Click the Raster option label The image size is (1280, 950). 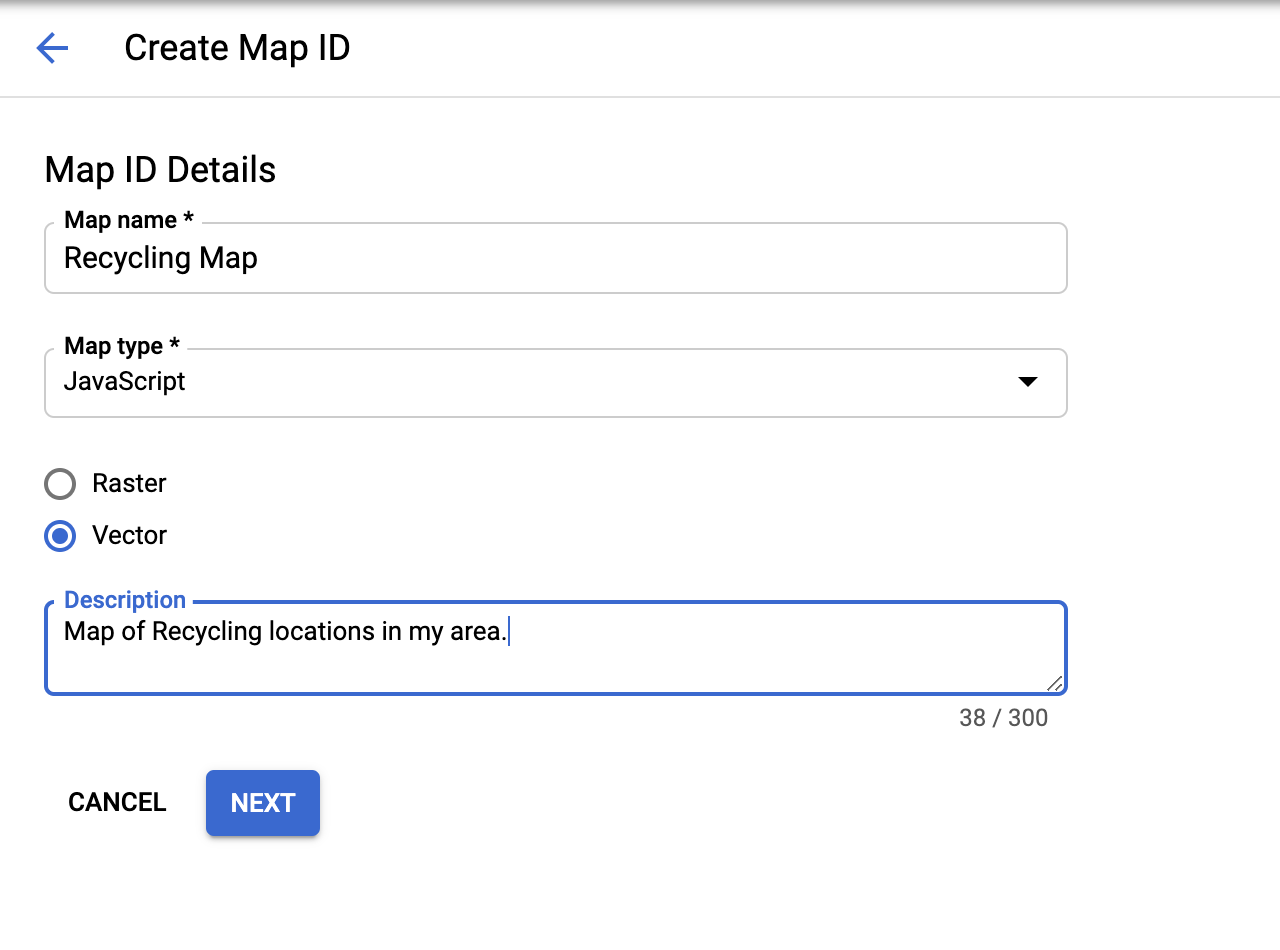pos(129,484)
